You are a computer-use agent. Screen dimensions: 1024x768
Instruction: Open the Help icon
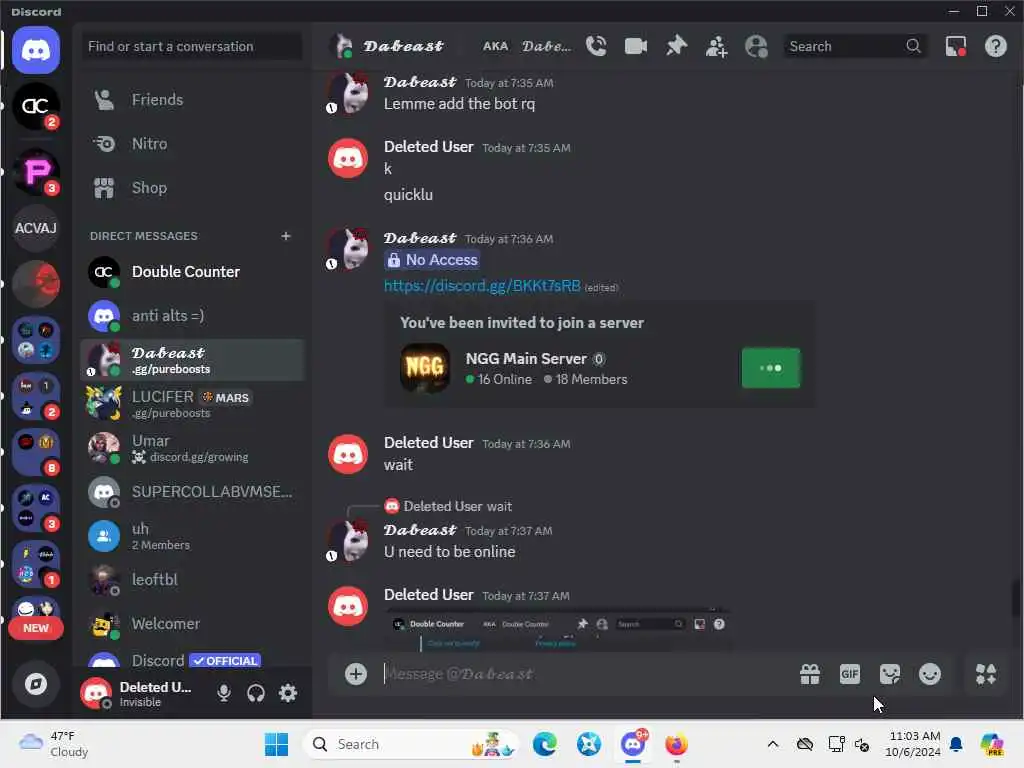click(996, 46)
